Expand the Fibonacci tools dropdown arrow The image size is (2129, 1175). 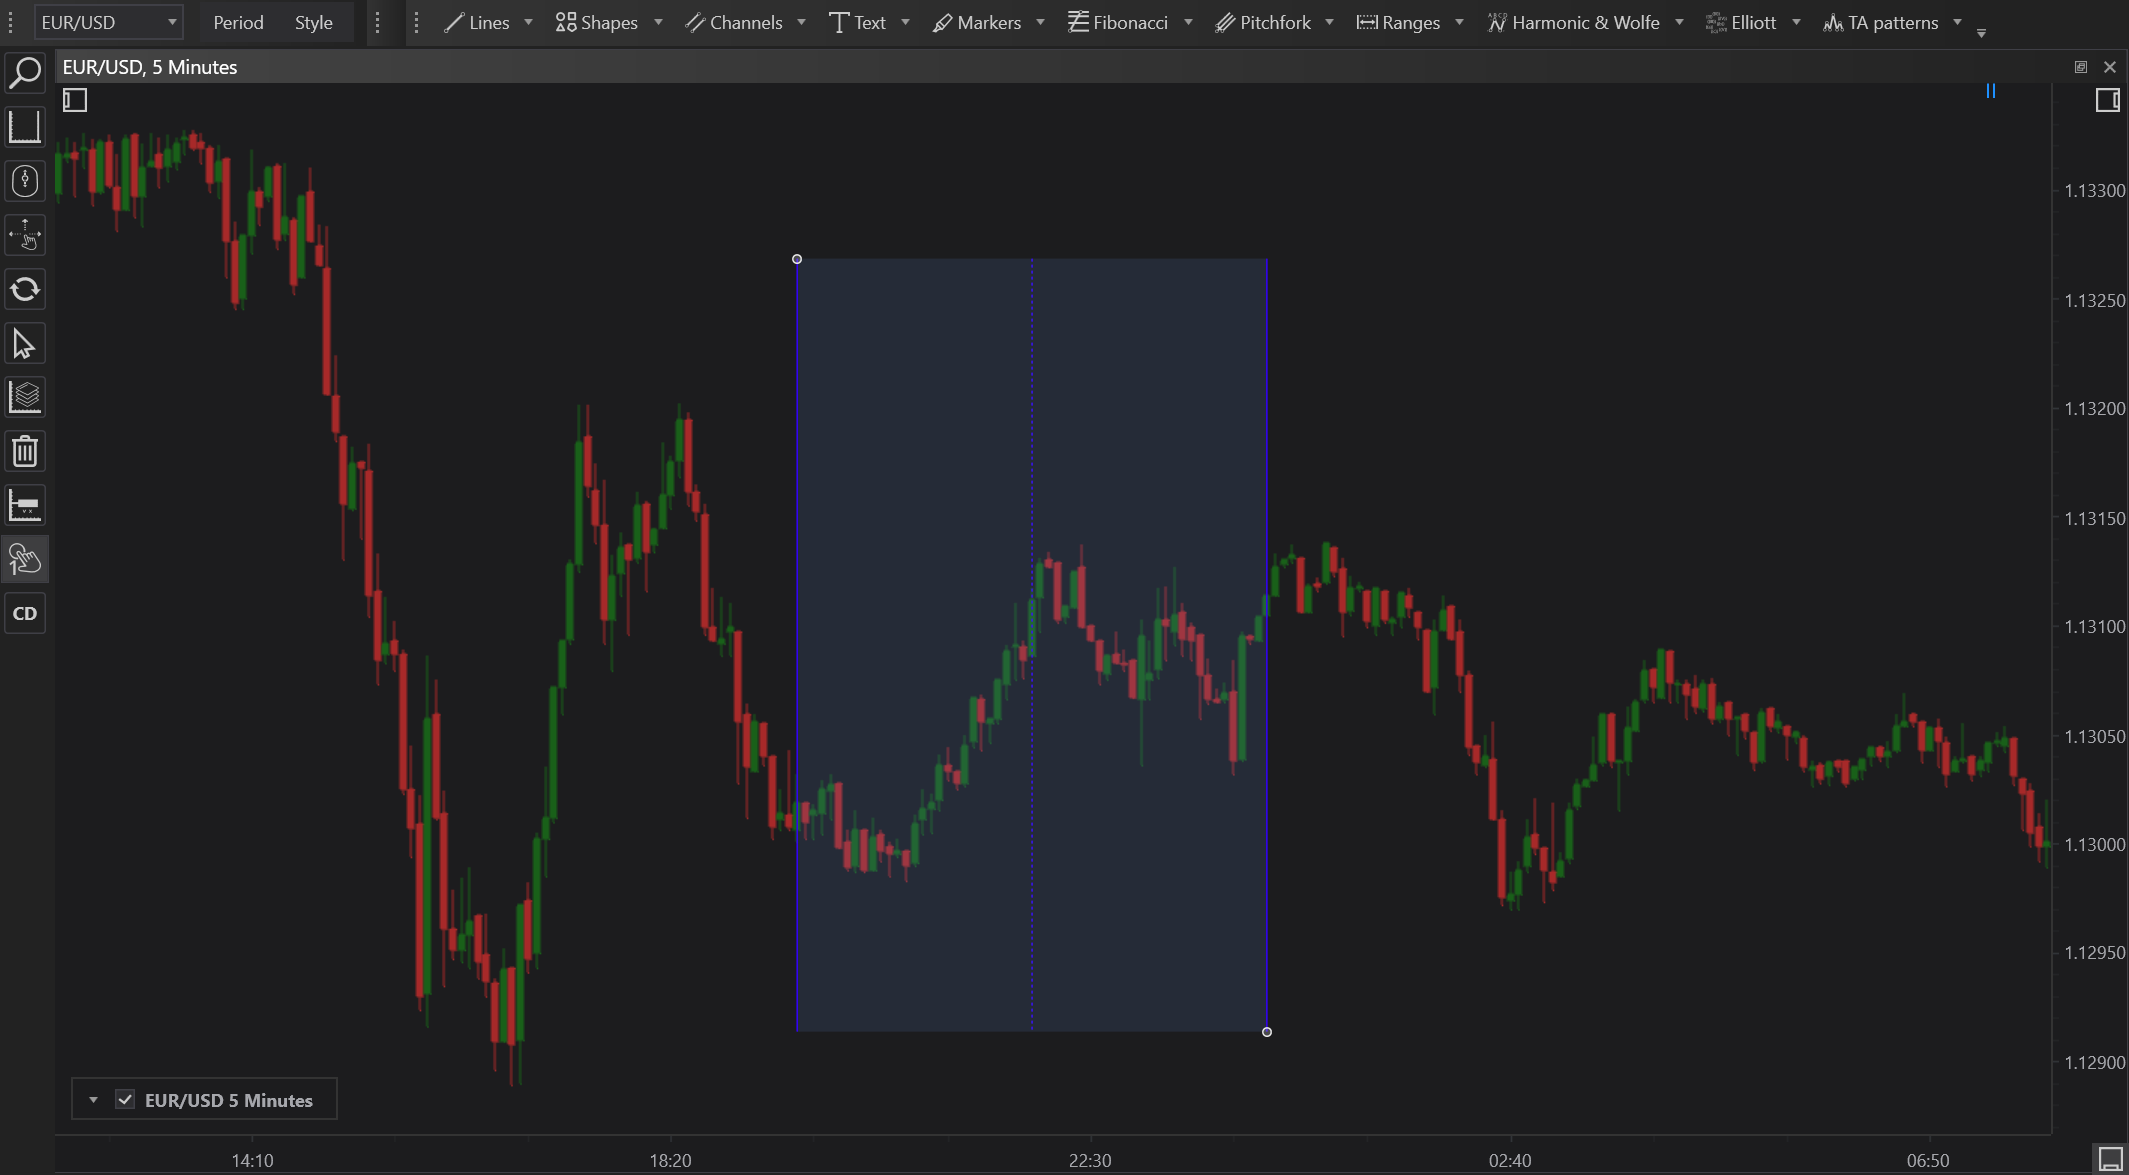(1188, 22)
